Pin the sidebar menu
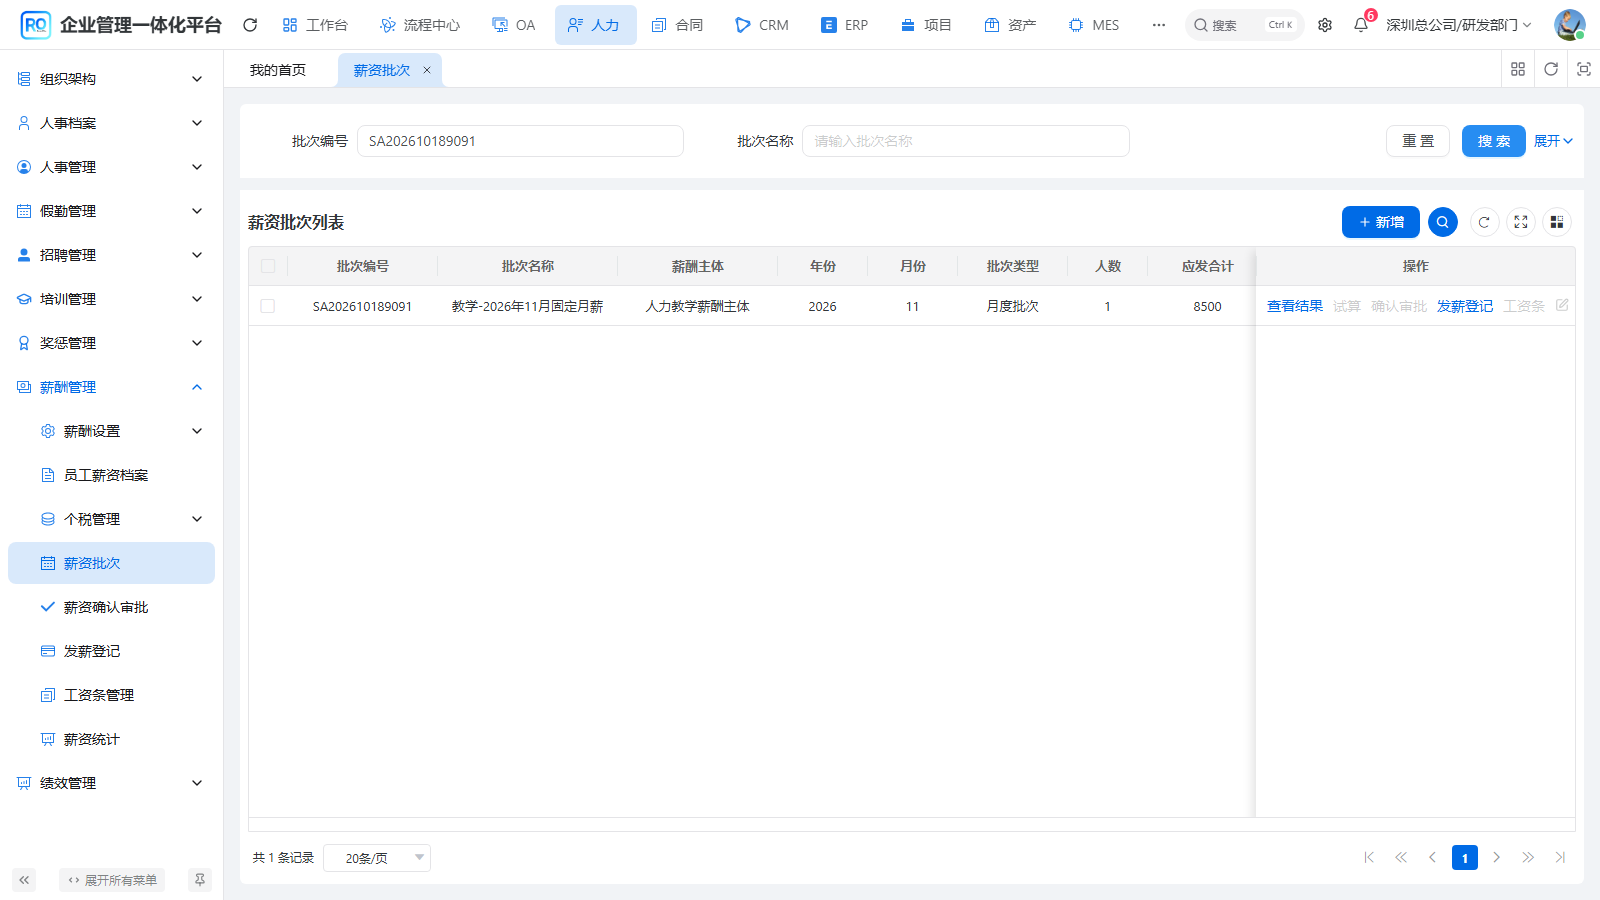The height and width of the screenshot is (900, 1600). 200,880
